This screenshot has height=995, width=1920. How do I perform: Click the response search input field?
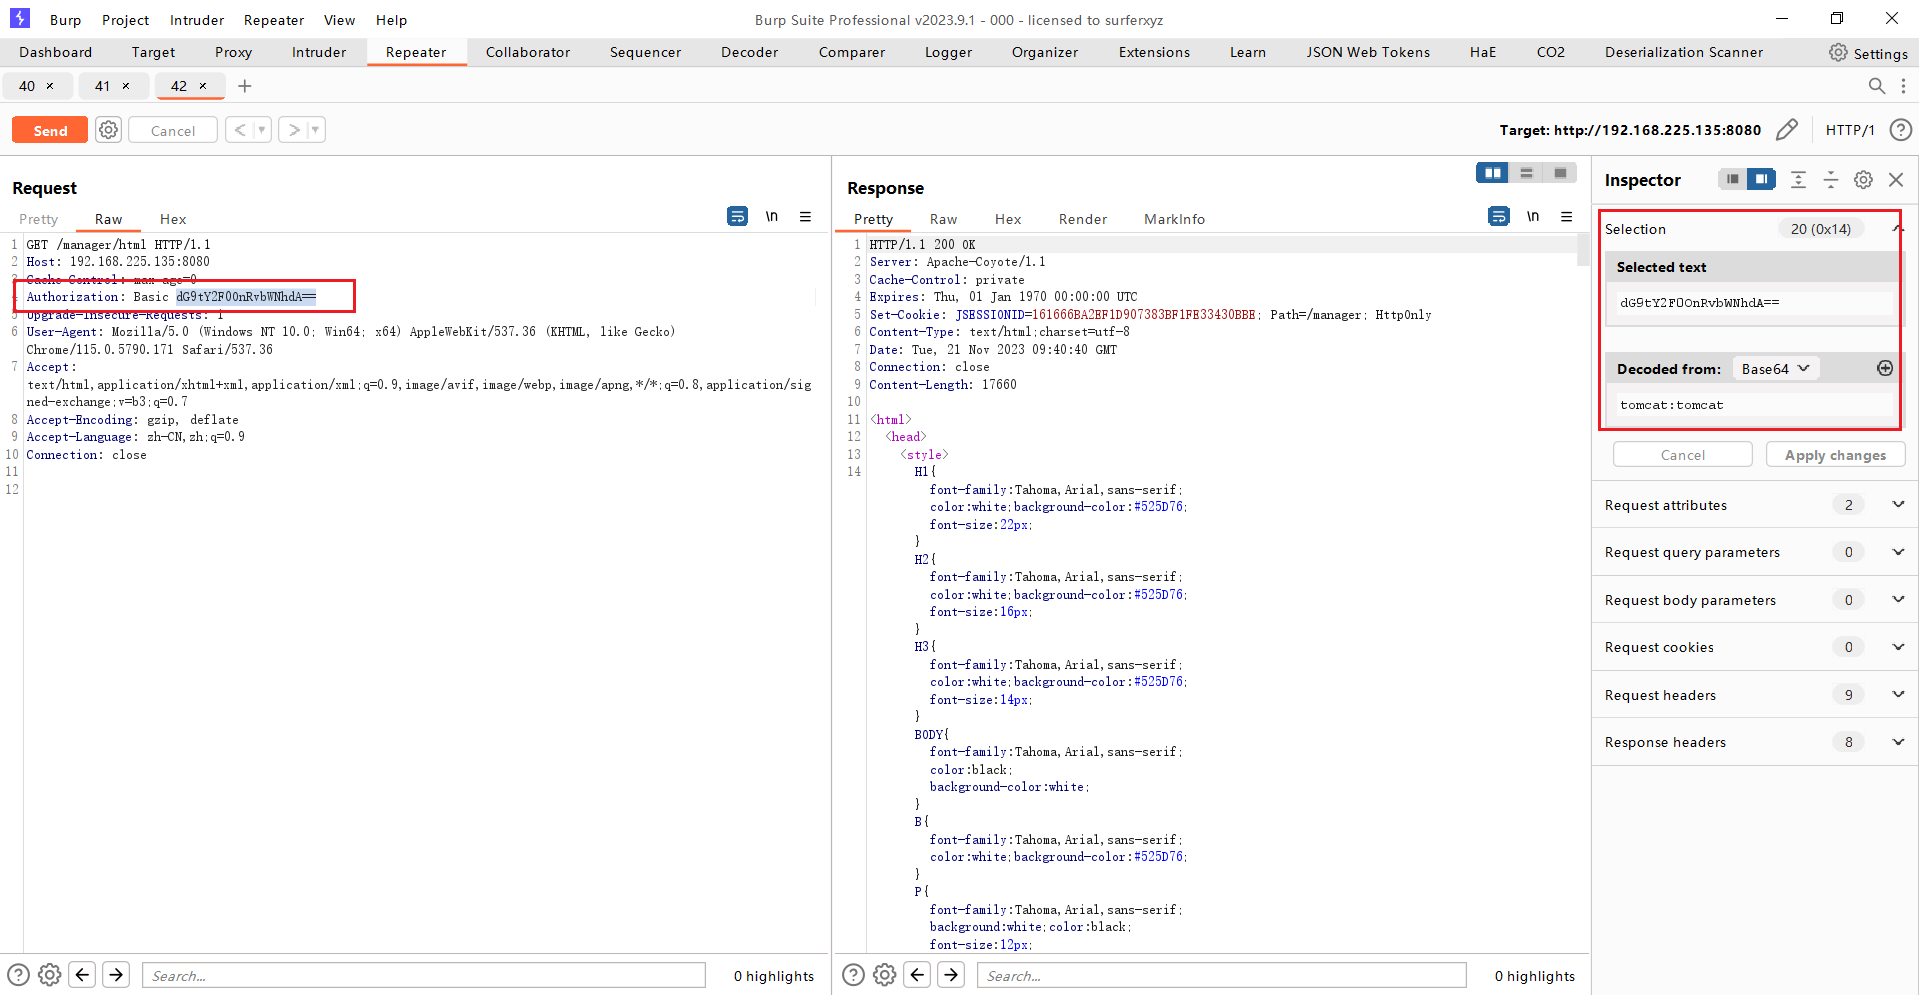click(x=1220, y=976)
